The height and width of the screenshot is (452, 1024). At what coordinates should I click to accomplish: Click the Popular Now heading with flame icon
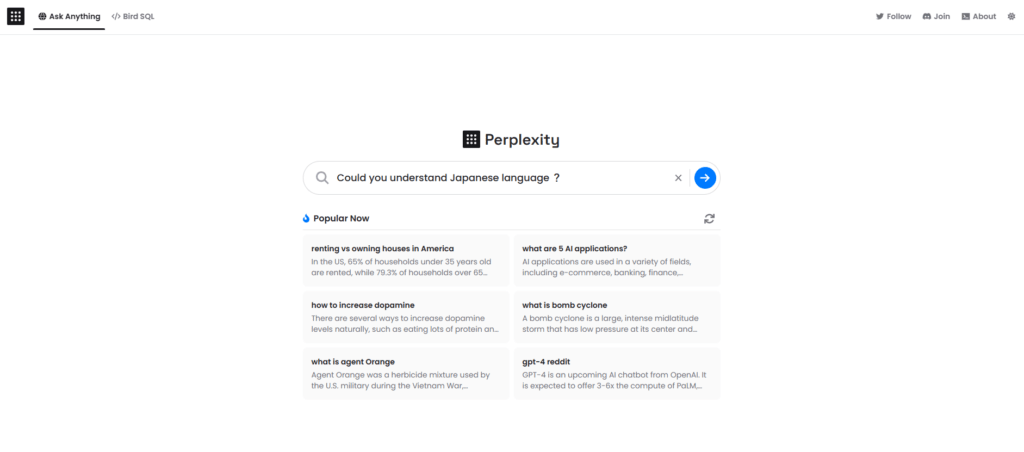[x=336, y=218]
